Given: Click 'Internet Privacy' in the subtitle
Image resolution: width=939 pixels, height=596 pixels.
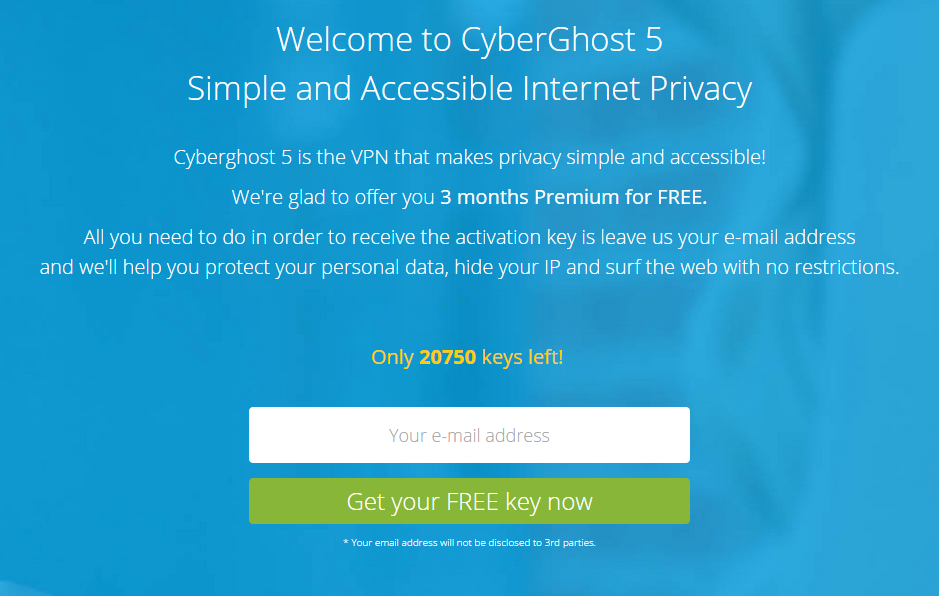Looking at the screenshot, I should pos(637,90).
